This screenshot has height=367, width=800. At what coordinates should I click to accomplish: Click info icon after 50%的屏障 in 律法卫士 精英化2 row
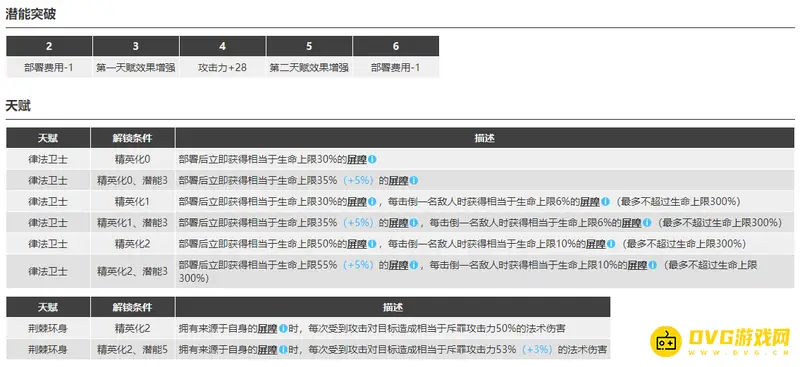pyautogui.click(x=372, y=244)
